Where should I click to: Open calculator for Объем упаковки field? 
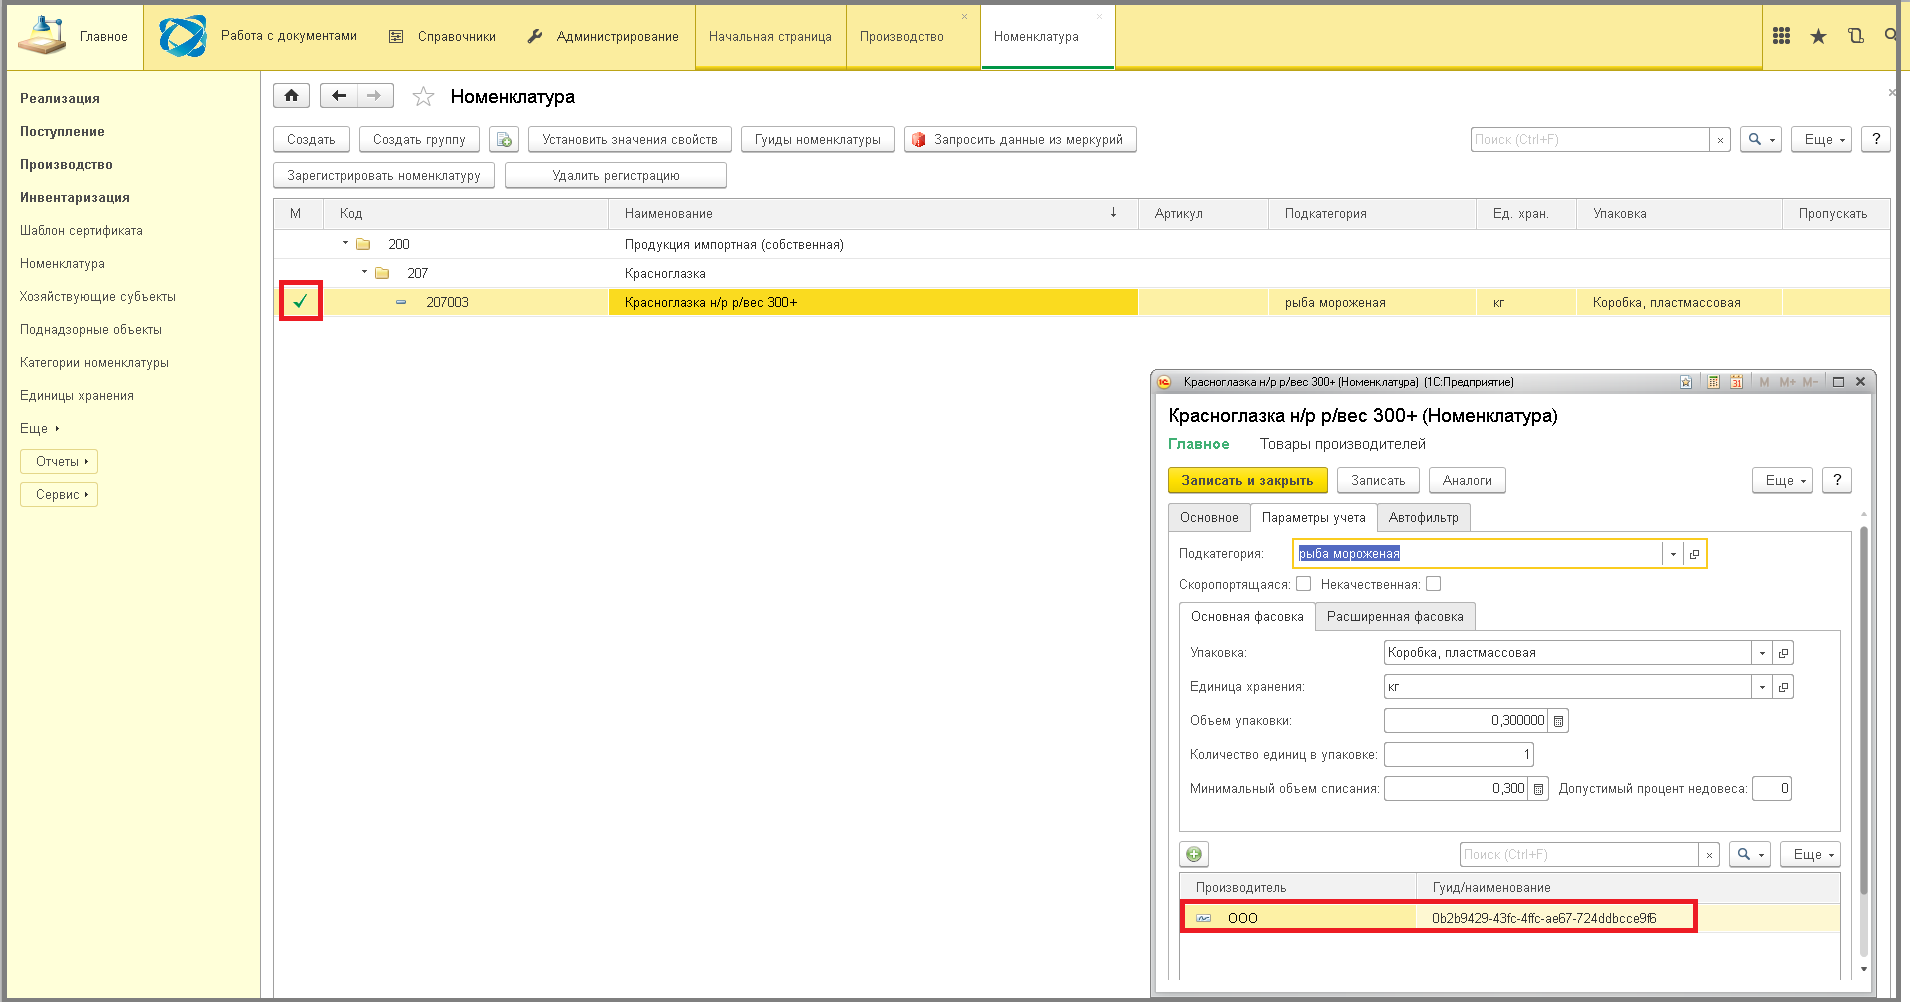pos(1558,721)
